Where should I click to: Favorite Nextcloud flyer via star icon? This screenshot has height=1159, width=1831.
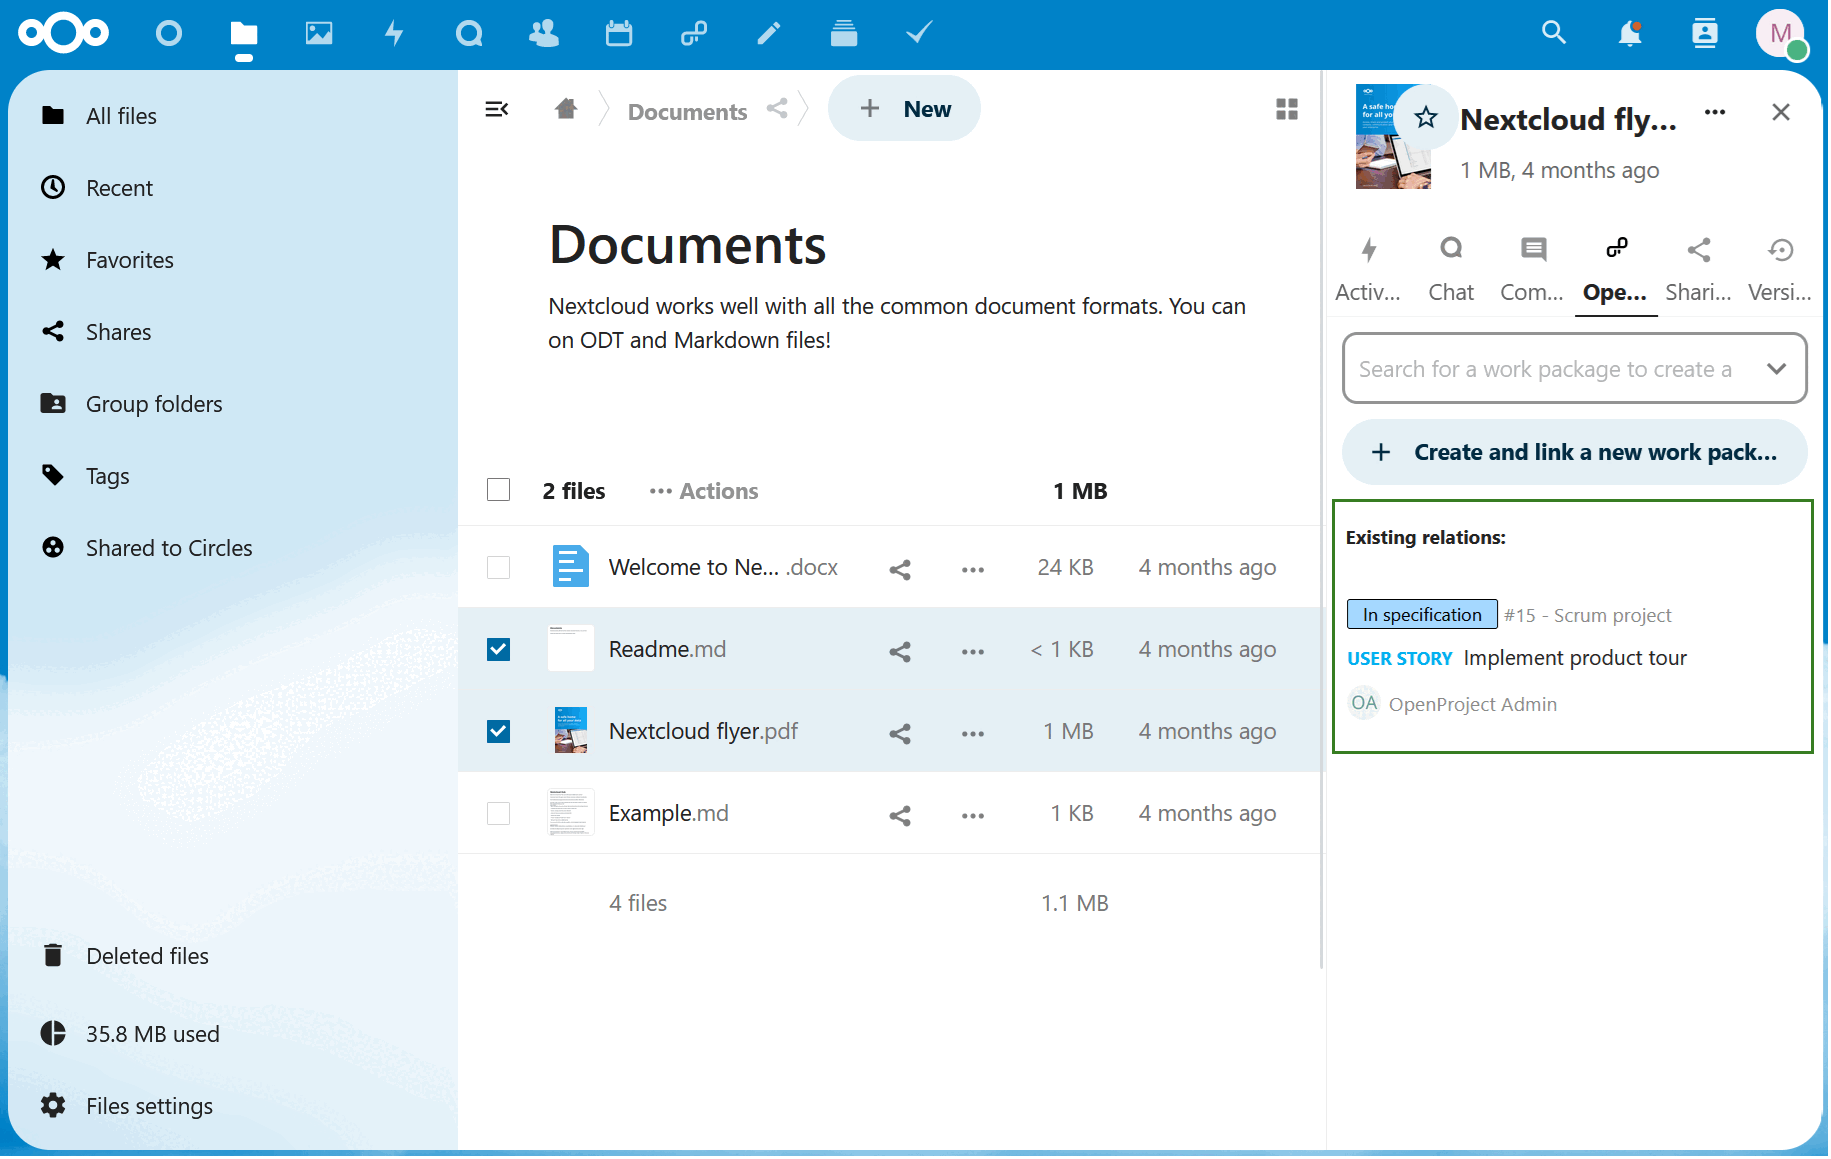click(x=1425, y=117)
